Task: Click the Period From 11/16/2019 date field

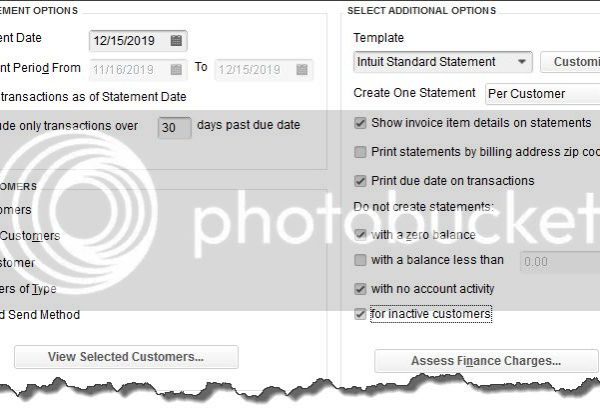Action: coord(138,70)
